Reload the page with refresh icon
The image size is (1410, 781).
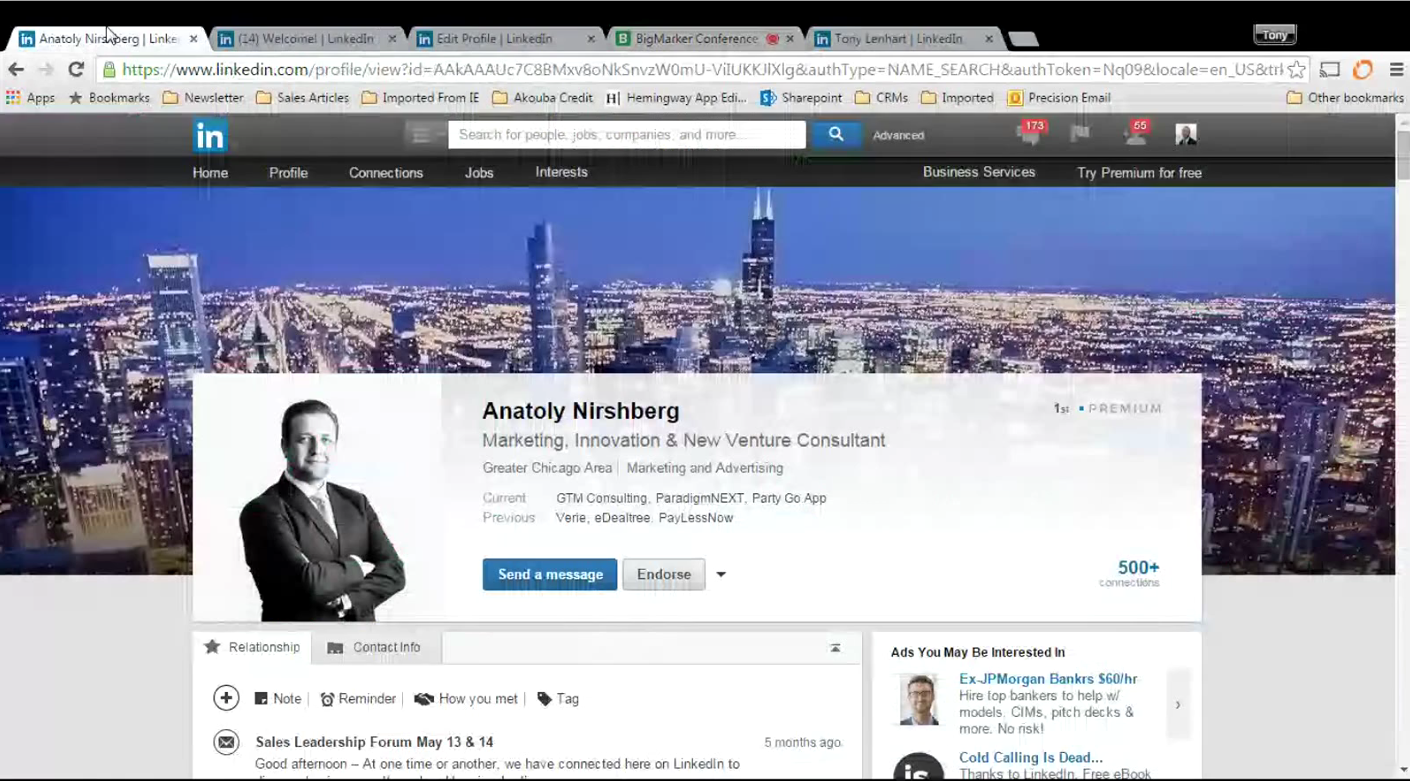[76, 69]
